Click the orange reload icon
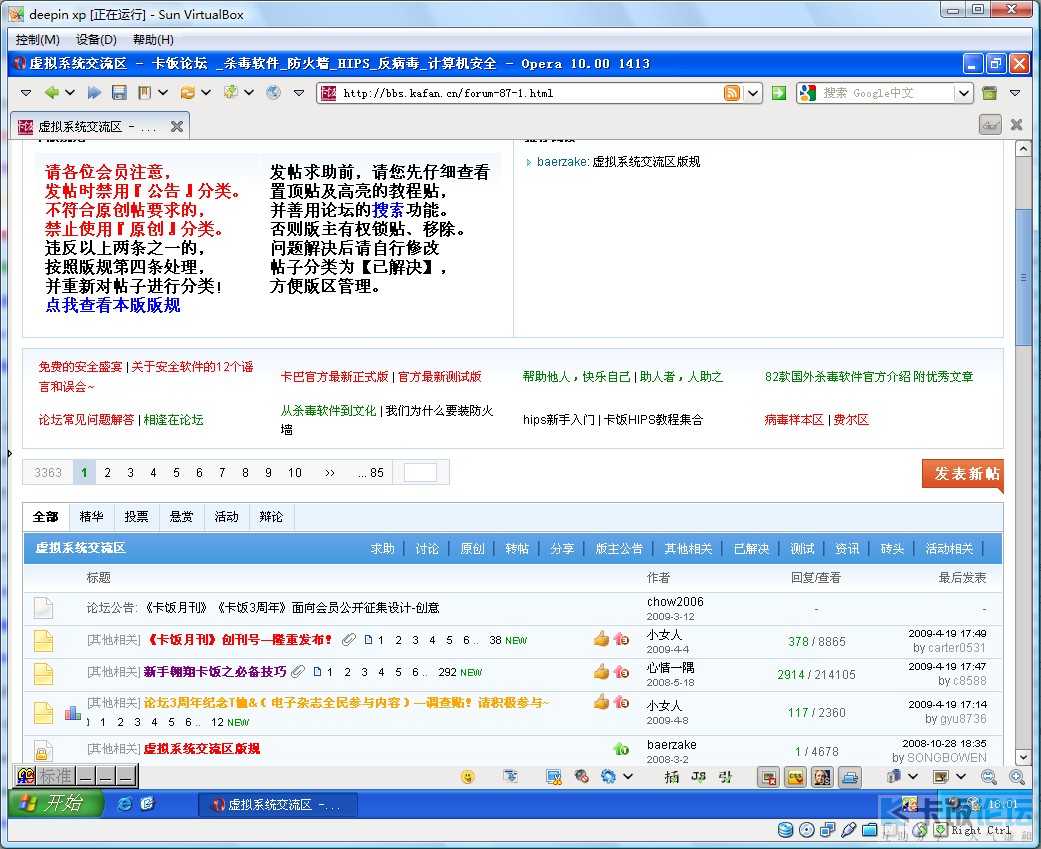Image resolution: width=1041 pixels, height=849 pixels. click(188, 93)
